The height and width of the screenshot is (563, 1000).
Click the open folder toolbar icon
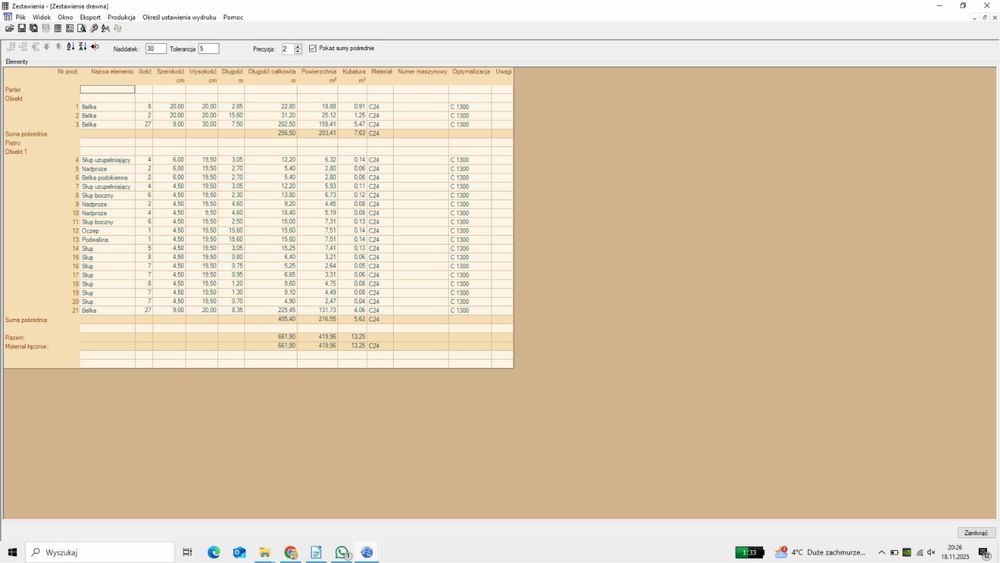tap(10, 28)
